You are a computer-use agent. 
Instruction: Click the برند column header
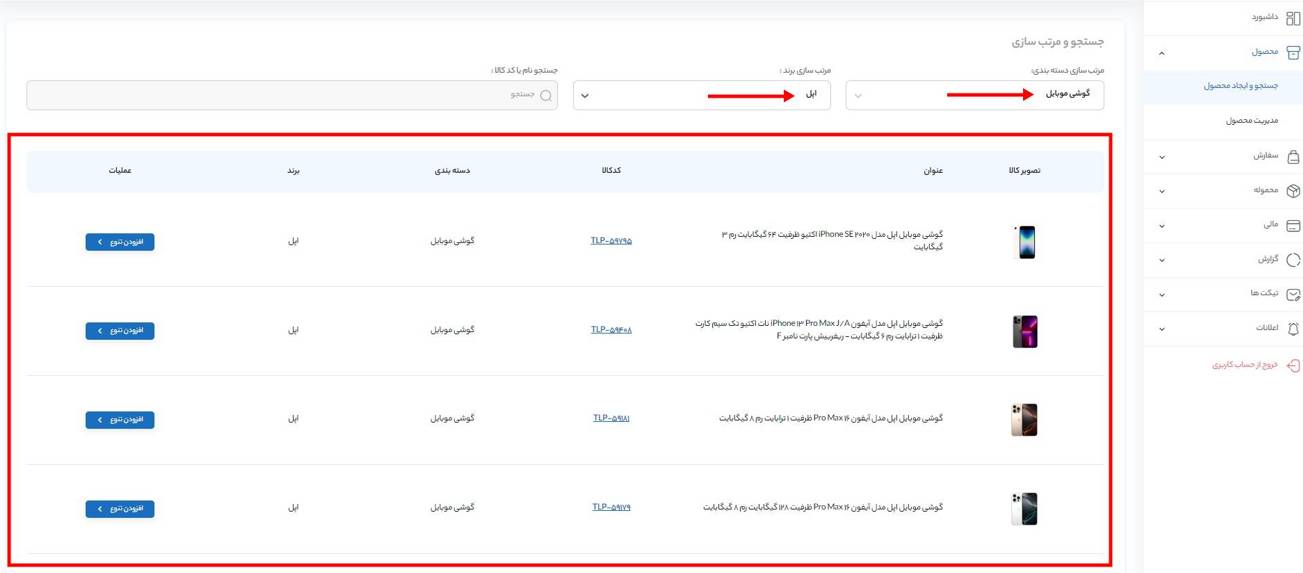pos(294,171)
